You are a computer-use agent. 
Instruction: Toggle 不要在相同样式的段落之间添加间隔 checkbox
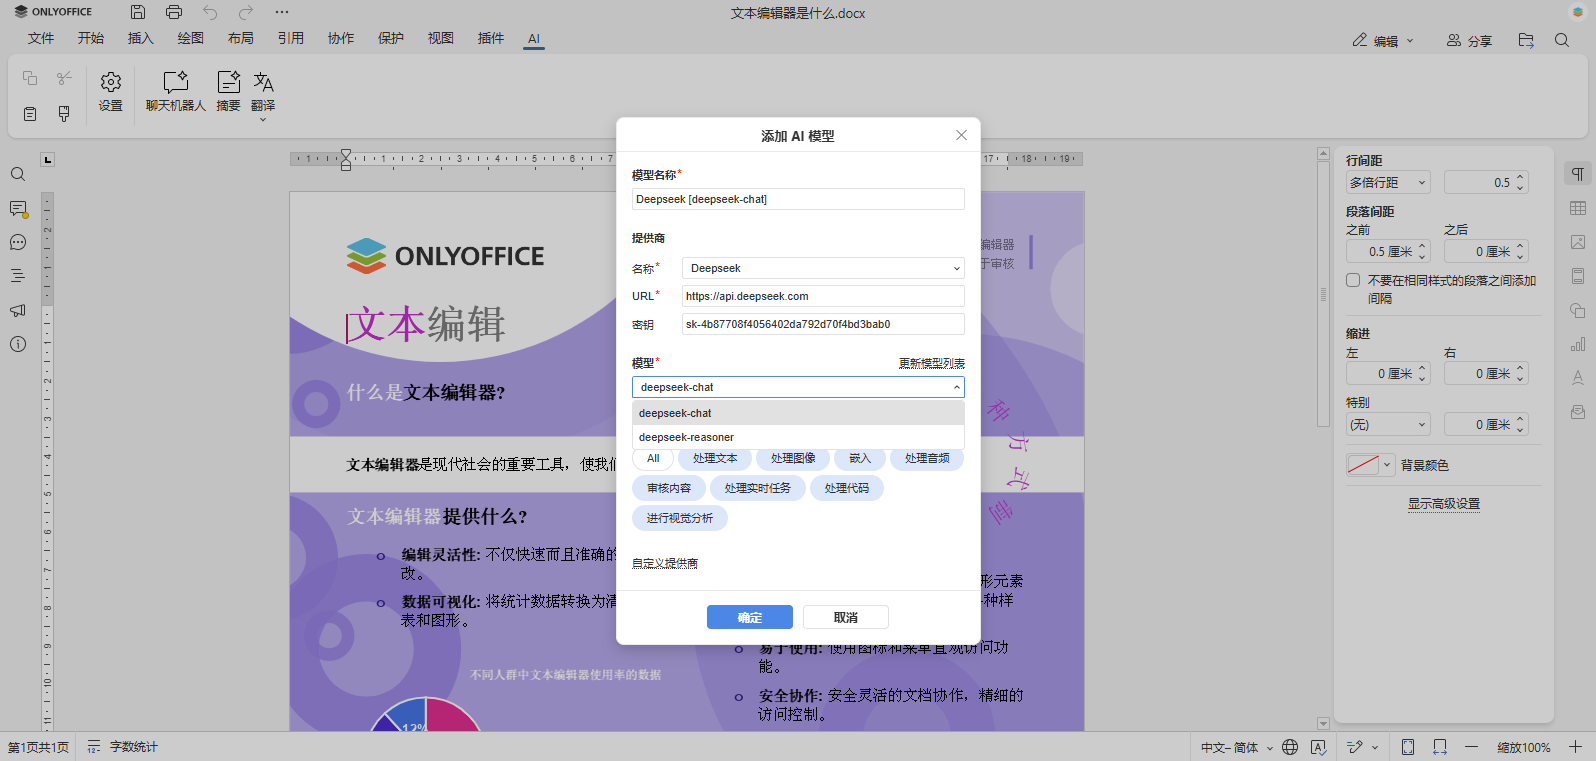click(x=1353, y=281)
